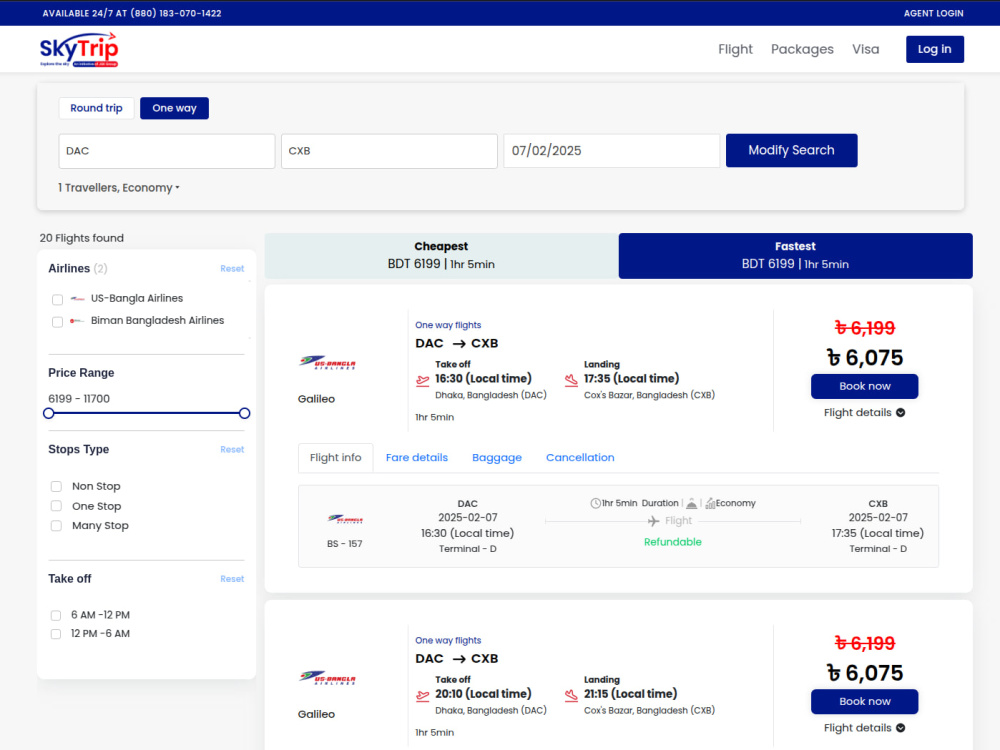The height and width of the screenshot is (750, 1000).
Task: Check the US-Bangla Airlines filter
Action: 57,299
